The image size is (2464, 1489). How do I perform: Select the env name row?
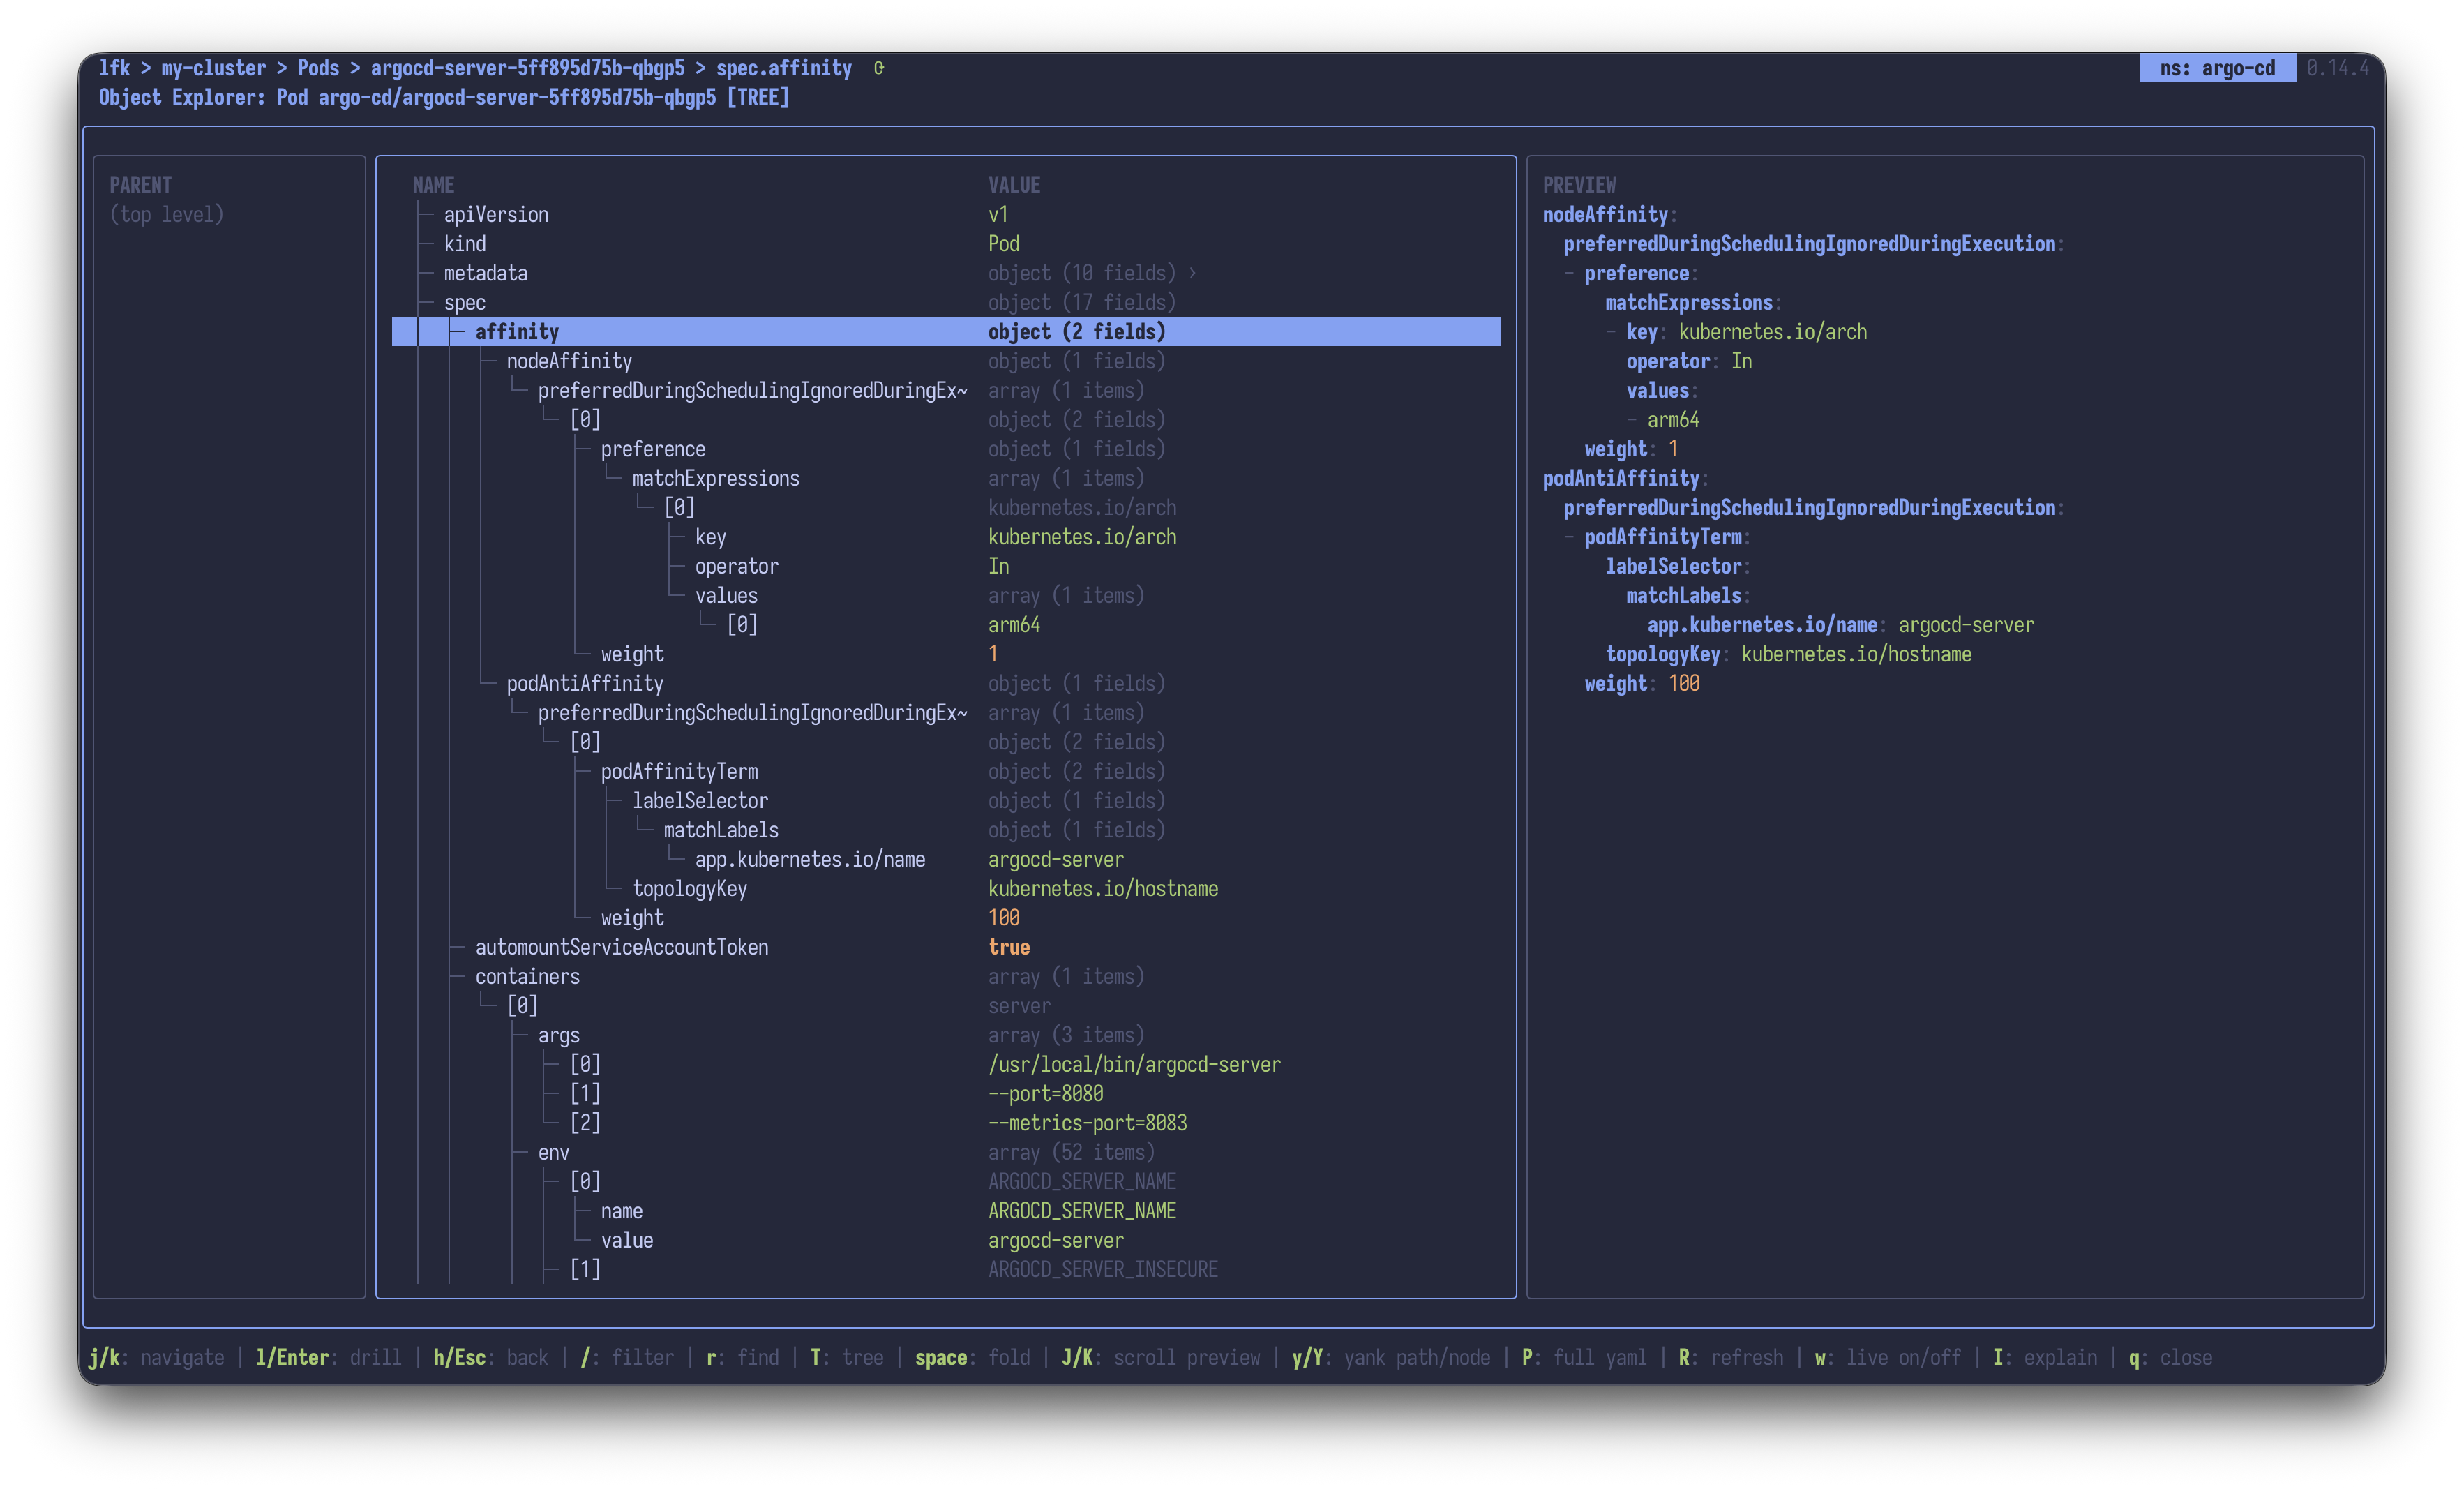point(946,1211)
